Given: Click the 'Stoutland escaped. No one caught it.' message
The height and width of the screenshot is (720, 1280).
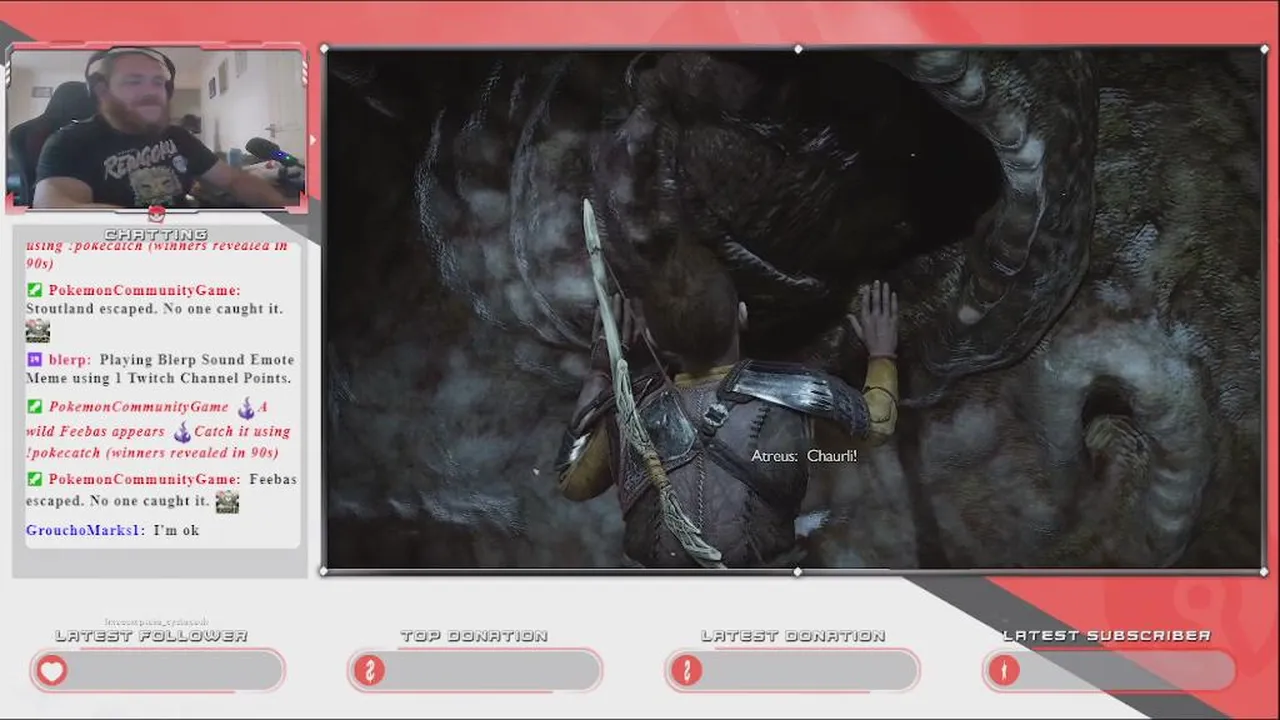Looking at the screenshot, I should click(x=154, y=309).
